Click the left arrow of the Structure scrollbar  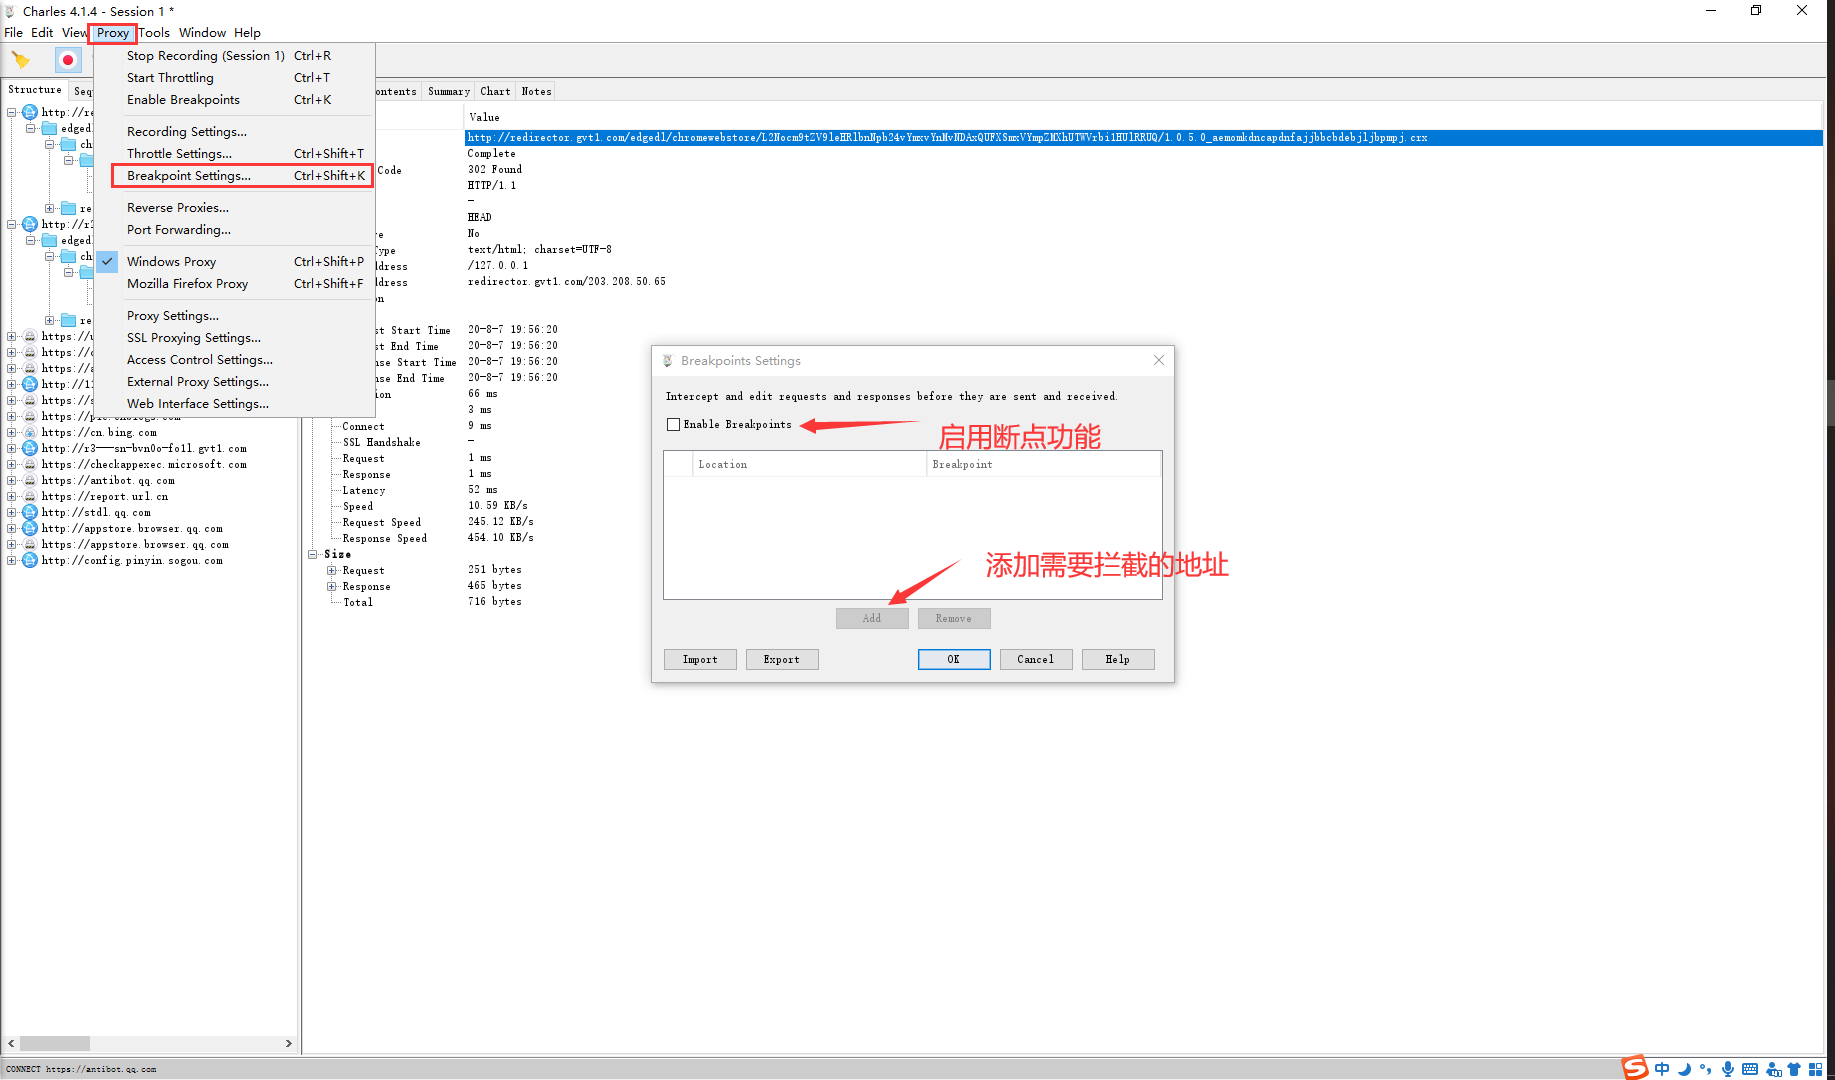[x=11, y=1043]
